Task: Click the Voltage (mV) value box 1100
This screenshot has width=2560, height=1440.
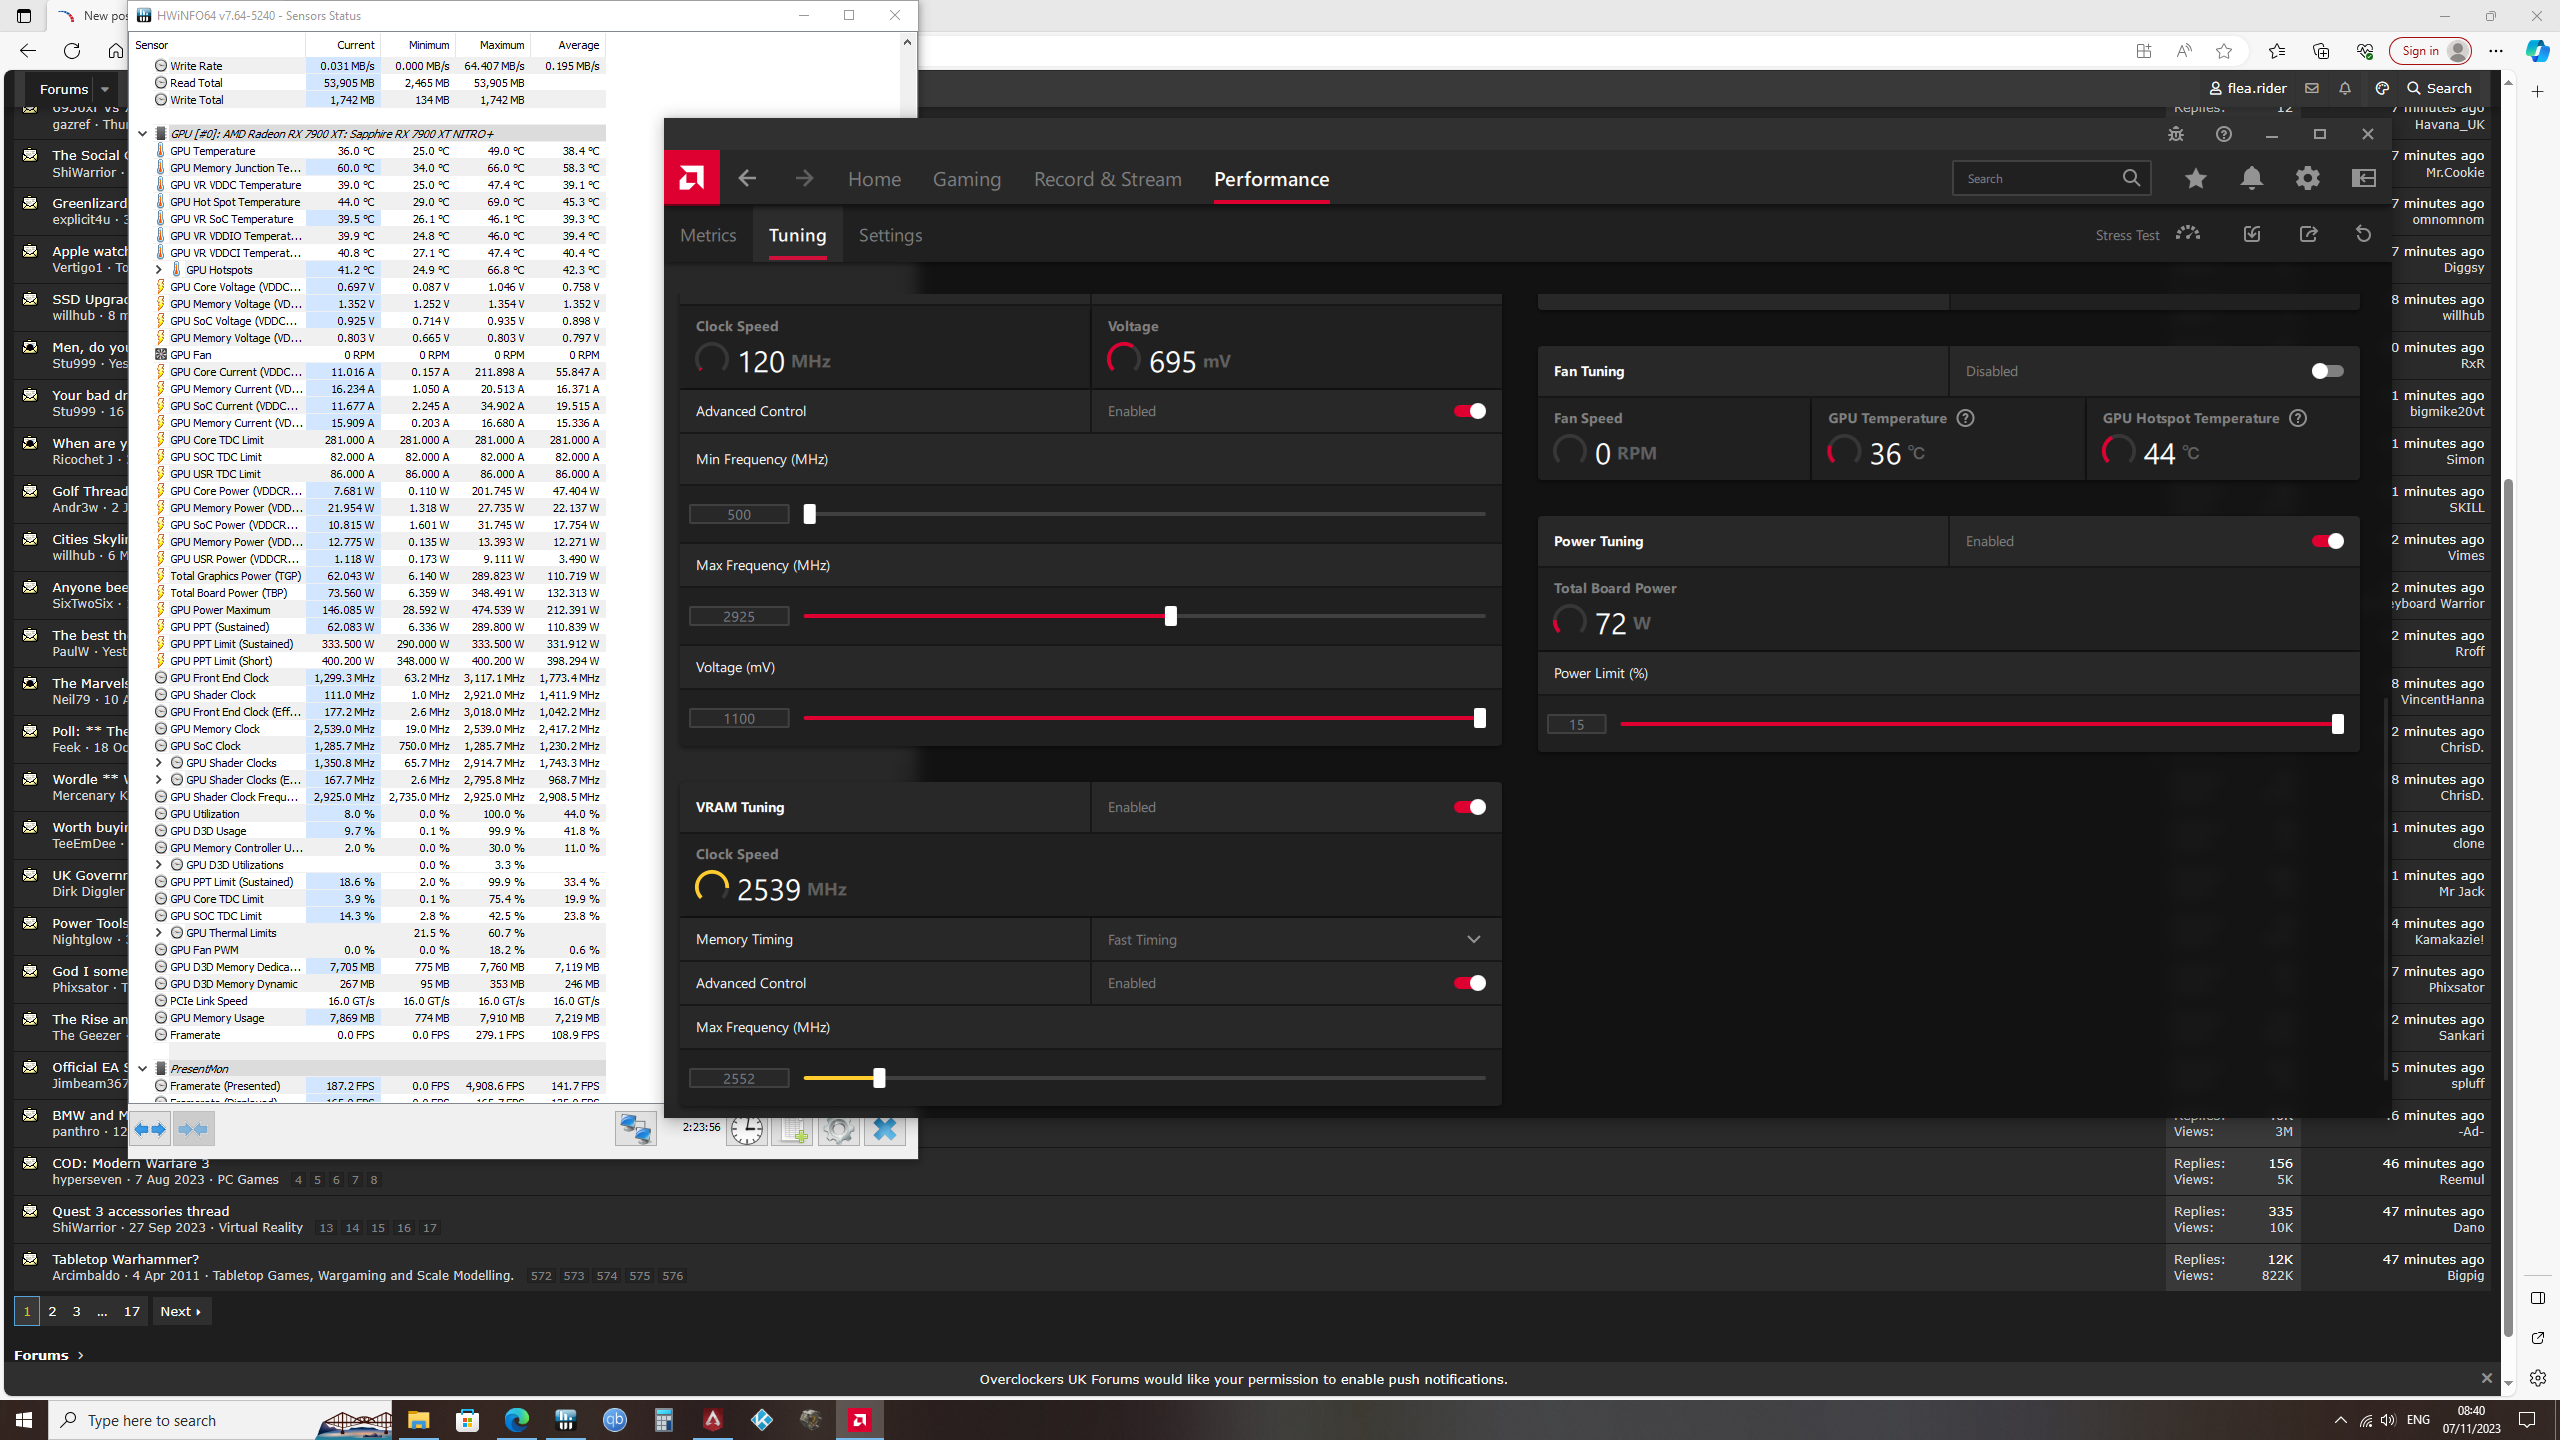Action: pos(739,718)
